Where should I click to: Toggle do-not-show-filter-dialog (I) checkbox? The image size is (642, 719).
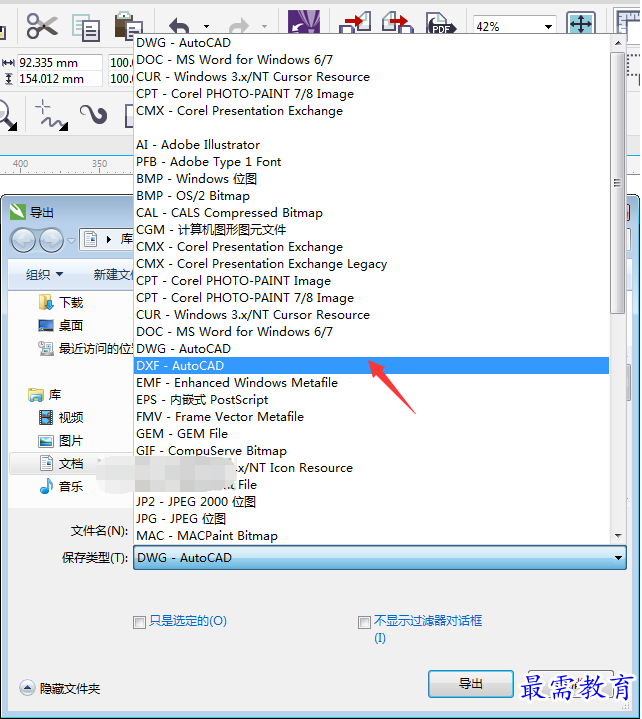364,622
